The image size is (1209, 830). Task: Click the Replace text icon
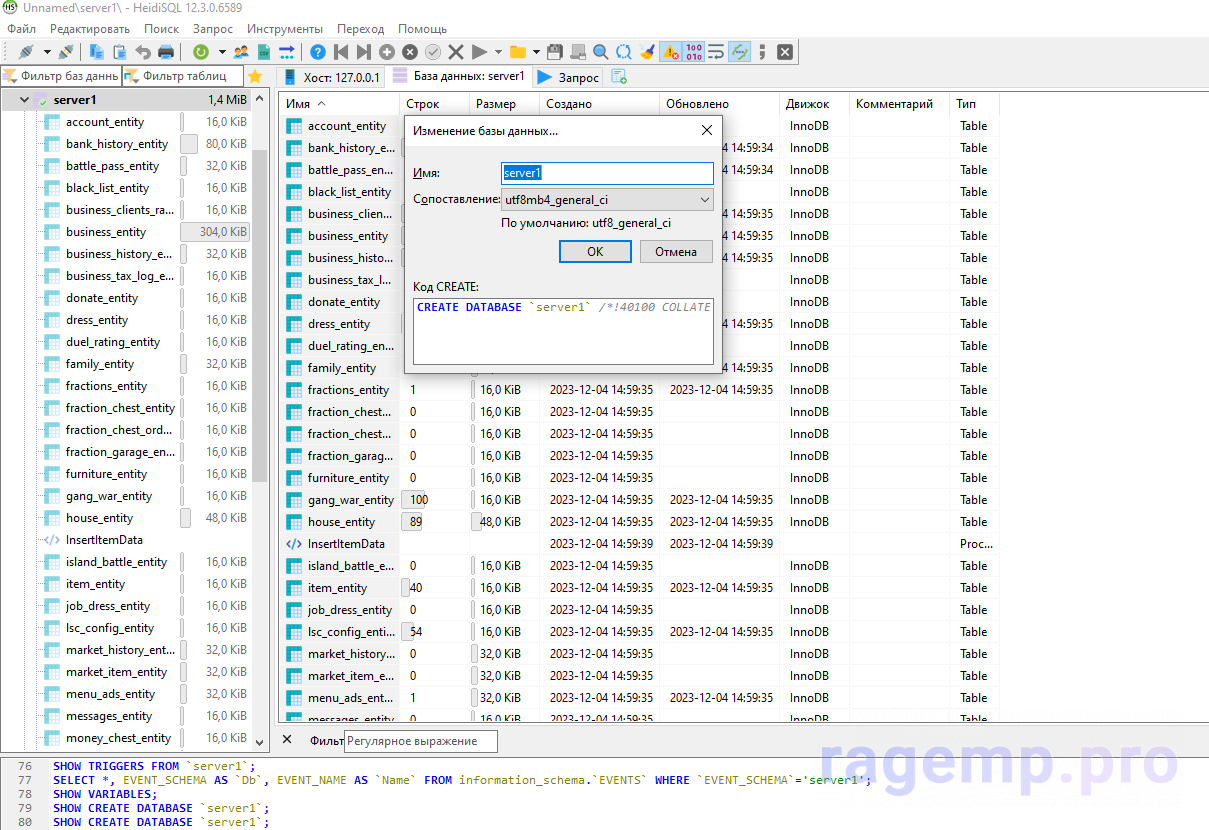click(624, 52)
